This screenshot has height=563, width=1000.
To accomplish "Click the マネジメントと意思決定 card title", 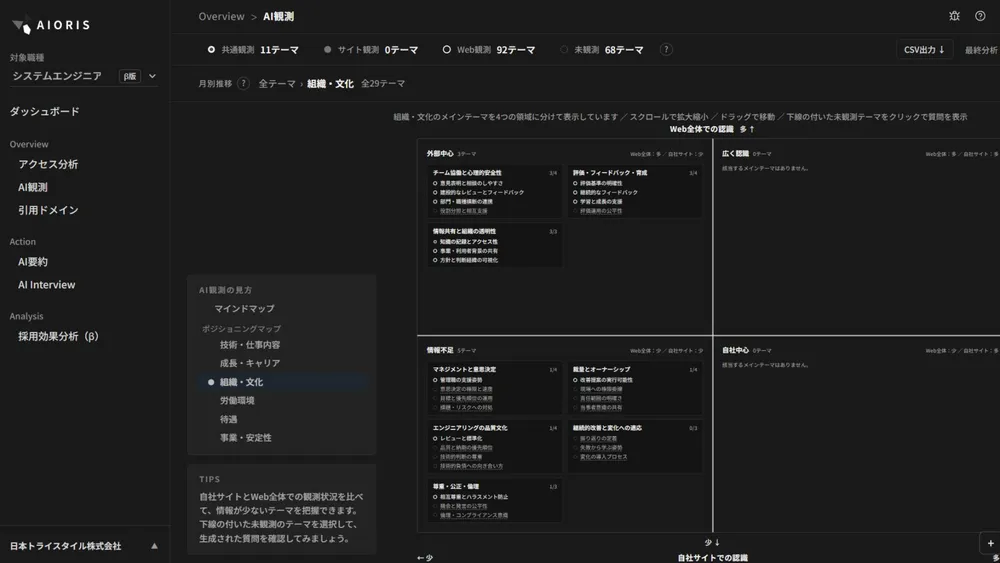I will click(464, 370).
